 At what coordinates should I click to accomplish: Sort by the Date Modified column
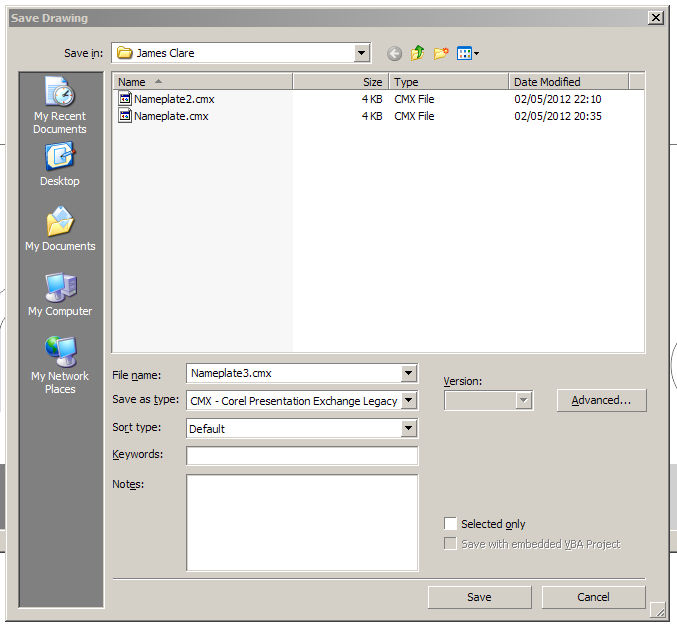569,82
